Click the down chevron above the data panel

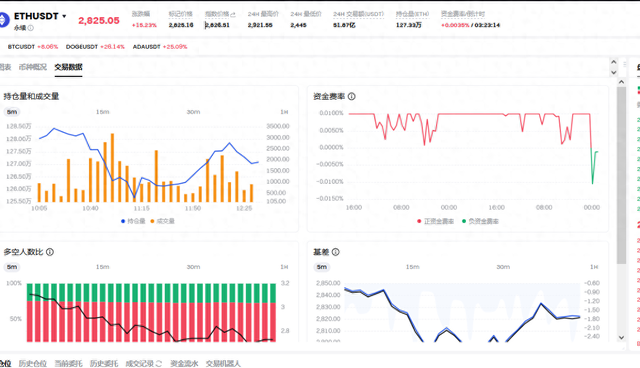pyautogui.click(x=613, y=72)
